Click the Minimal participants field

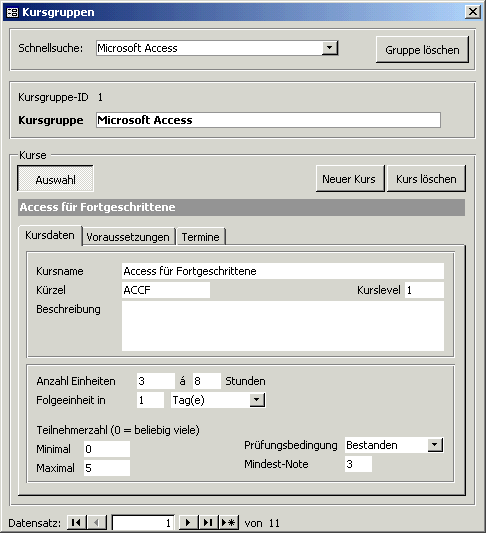(x=107, y=449)
